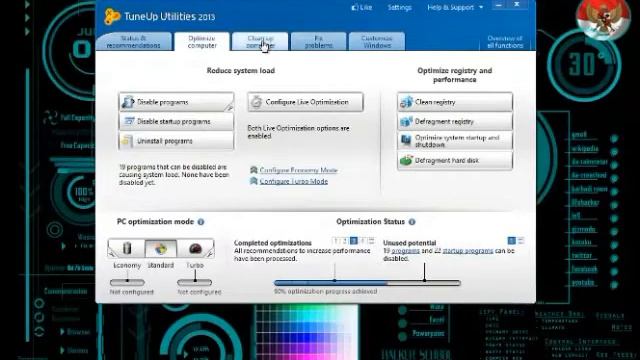Click the Garuda emblem desktop icon
The height and width of the screenshot is (360, 640).
click(603, 18)
